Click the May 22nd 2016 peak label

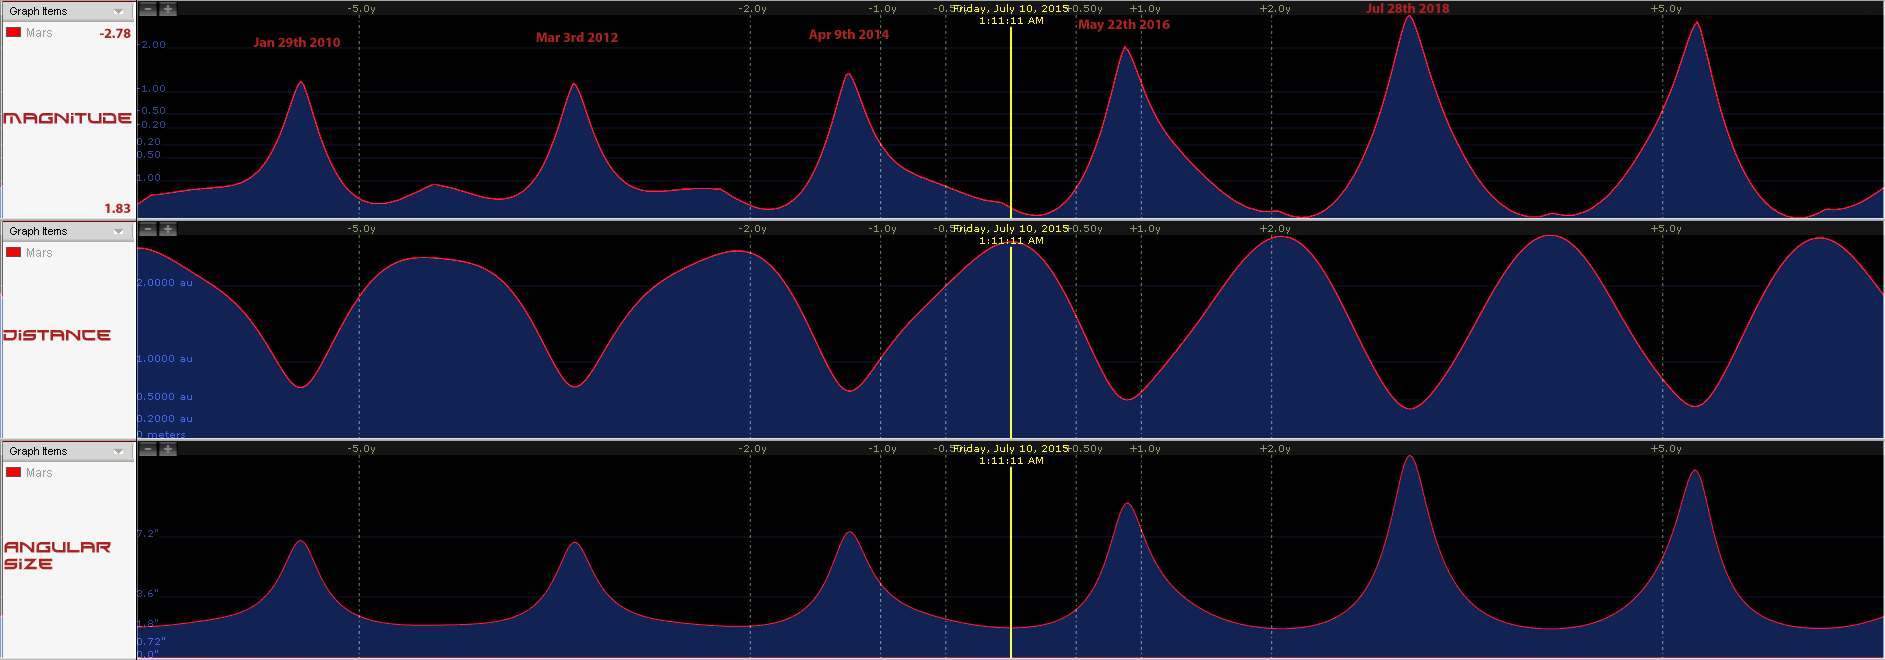[x=1123, y=25]
